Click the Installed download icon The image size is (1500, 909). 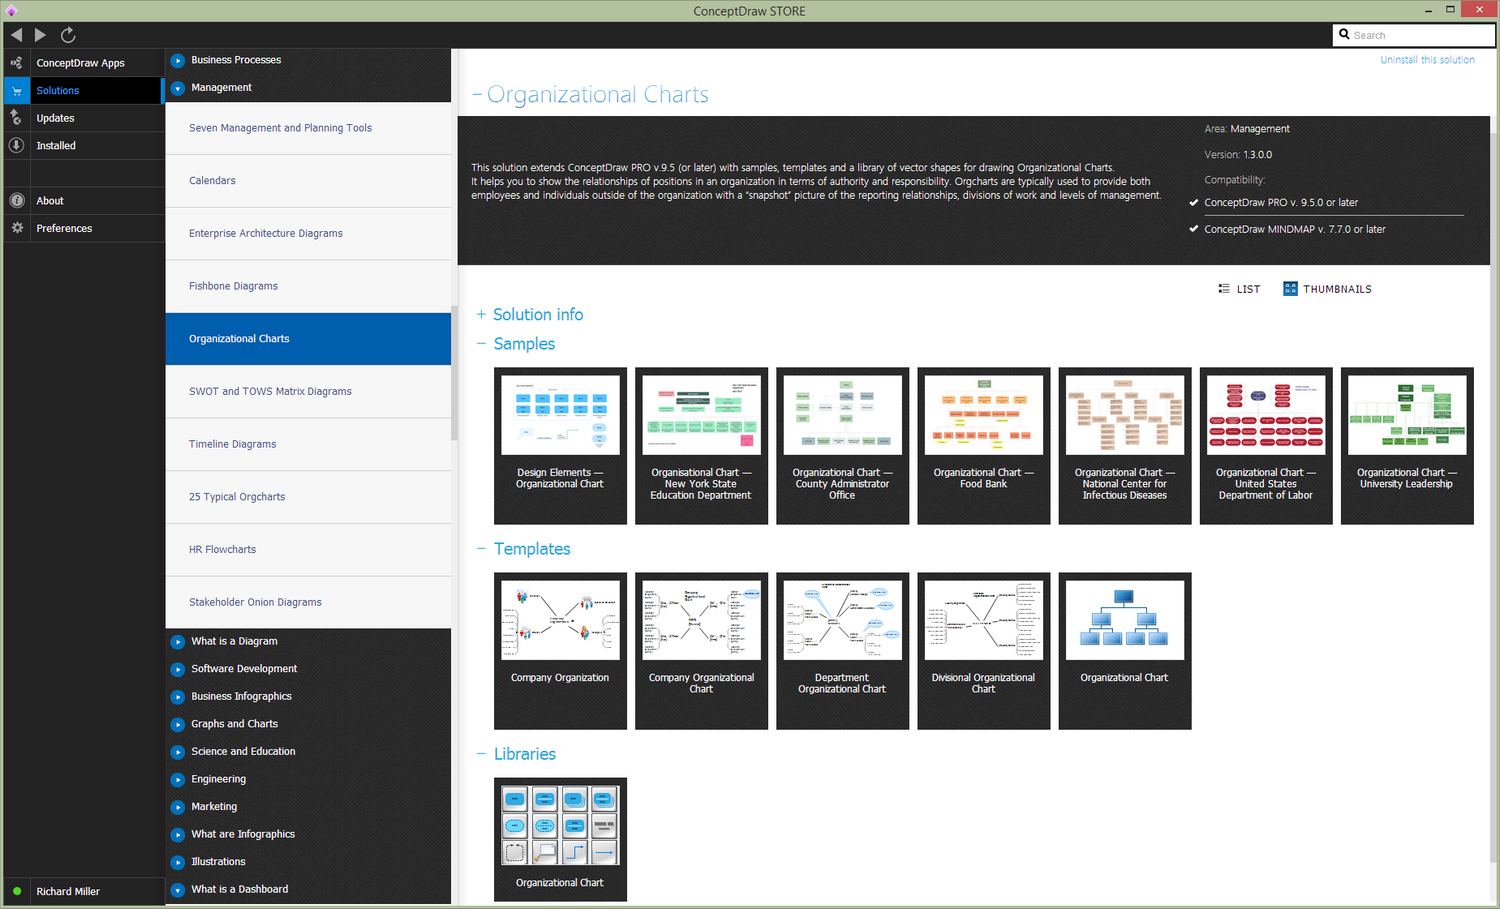coord(16,145)
